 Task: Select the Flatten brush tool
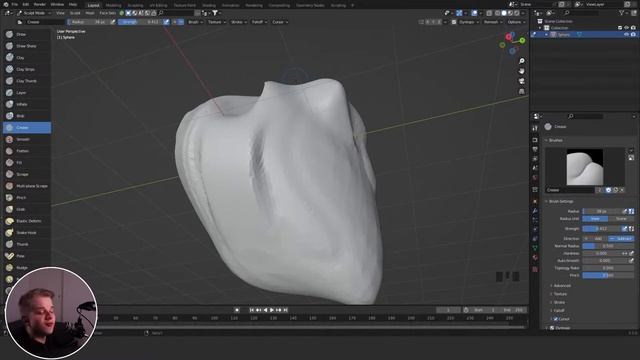tap(27, 151)
